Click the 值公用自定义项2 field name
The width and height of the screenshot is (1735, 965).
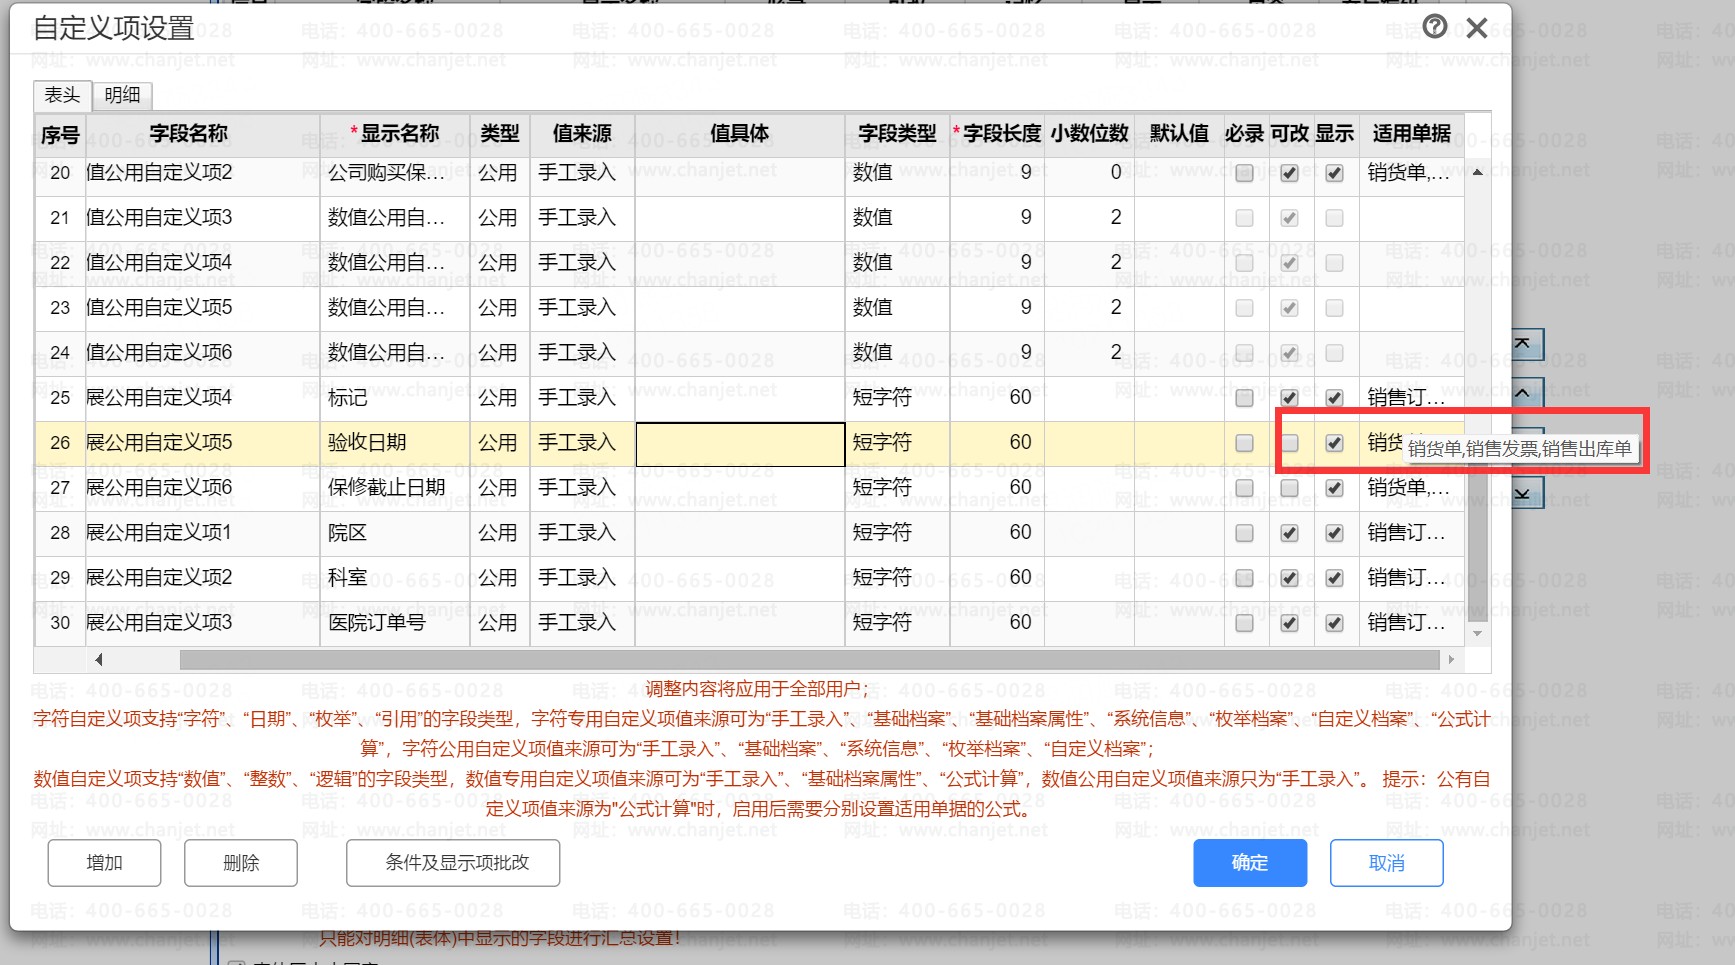[159, 173]
